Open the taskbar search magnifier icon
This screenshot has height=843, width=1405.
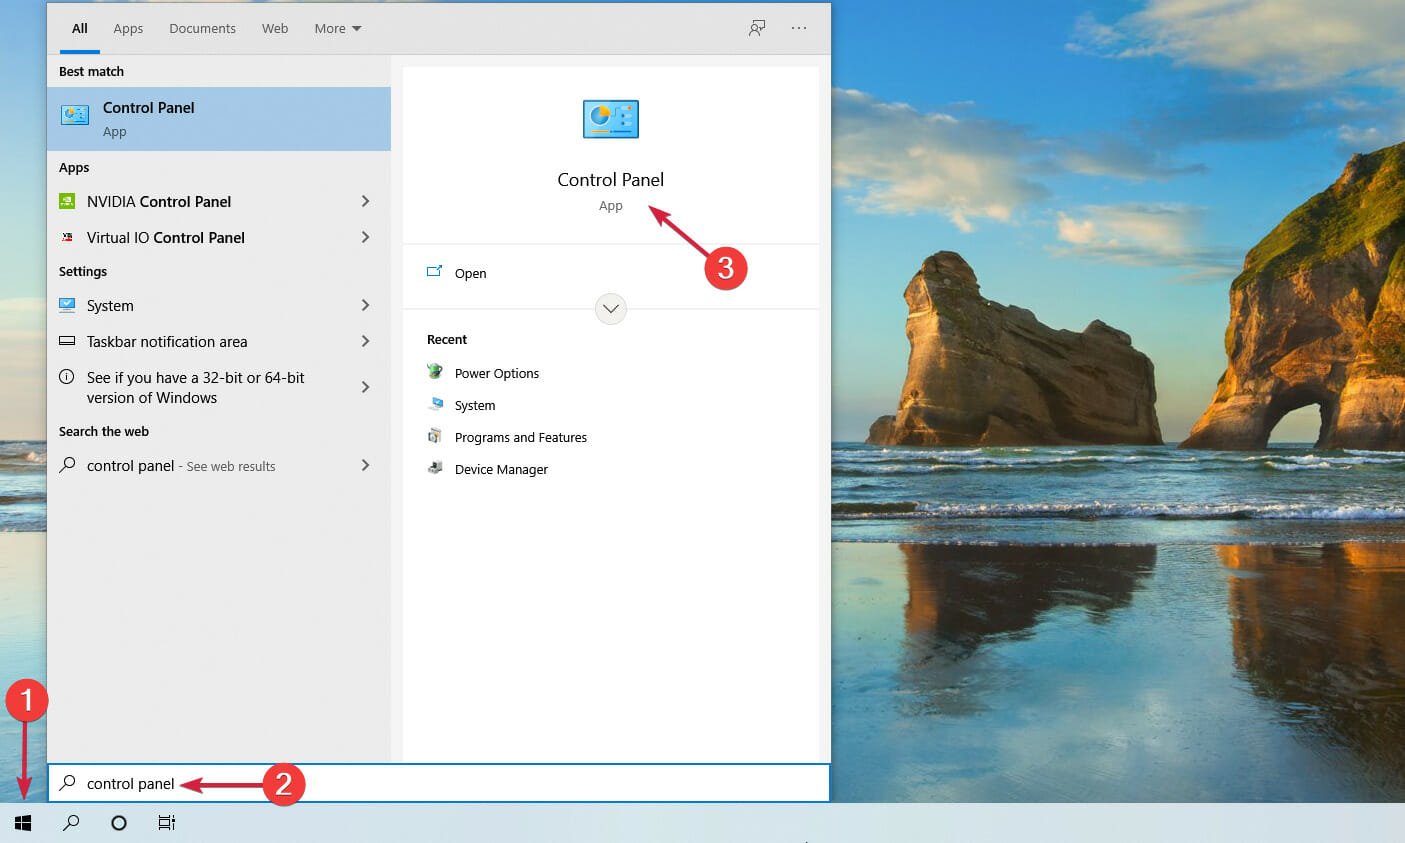point(71,822)
